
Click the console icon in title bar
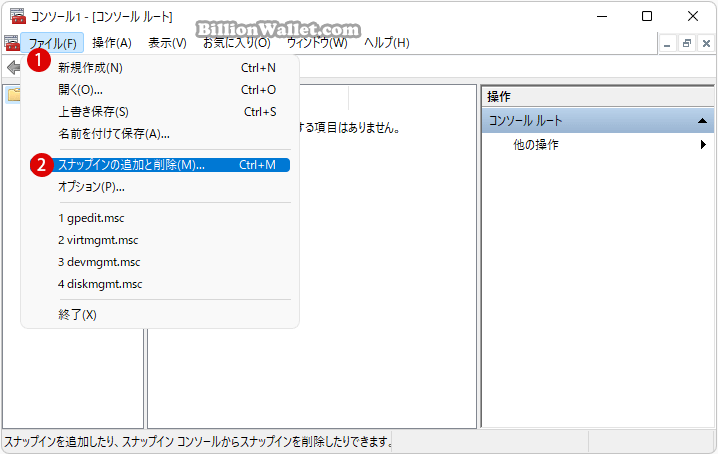[18, 16]
